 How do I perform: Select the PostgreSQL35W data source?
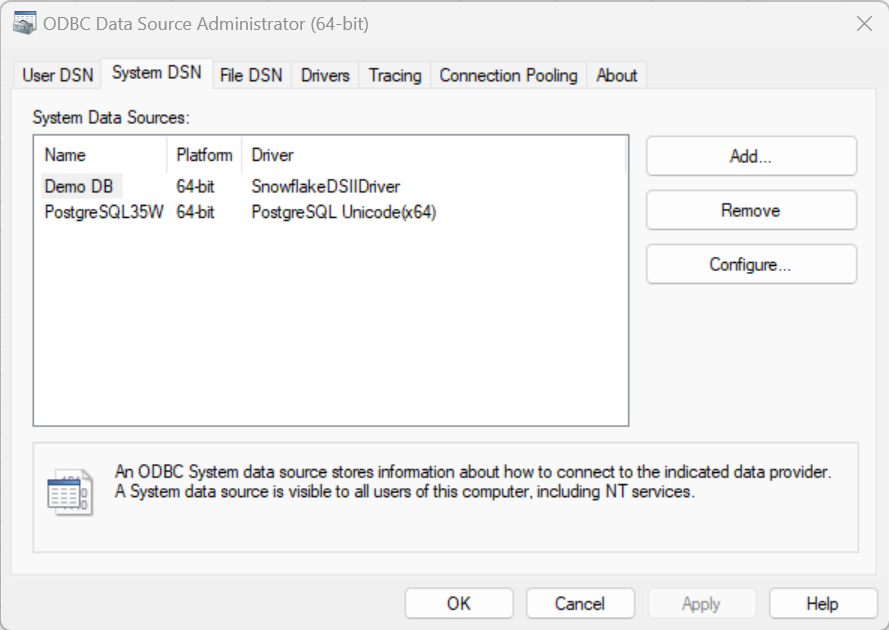pyautogui.click(x=103, y=212)
